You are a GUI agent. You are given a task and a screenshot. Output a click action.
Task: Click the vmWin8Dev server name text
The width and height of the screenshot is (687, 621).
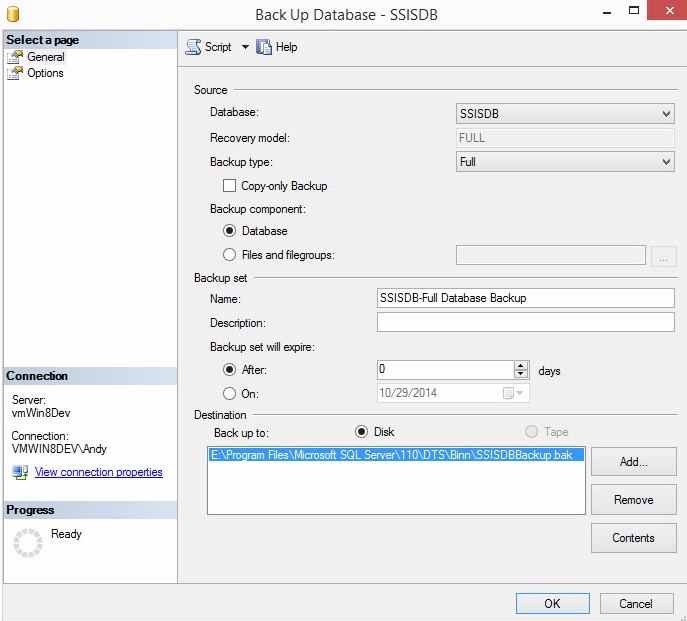41,413
